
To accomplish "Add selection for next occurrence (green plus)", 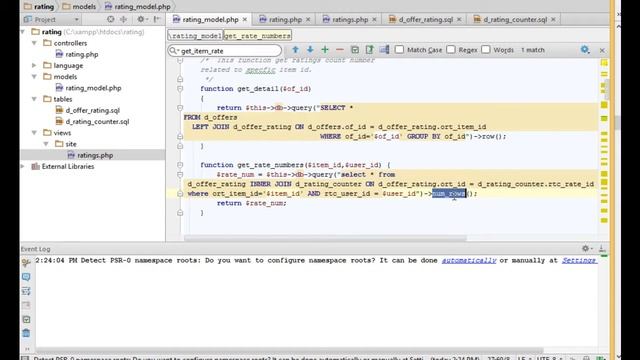I will click(x=325, y=50).
